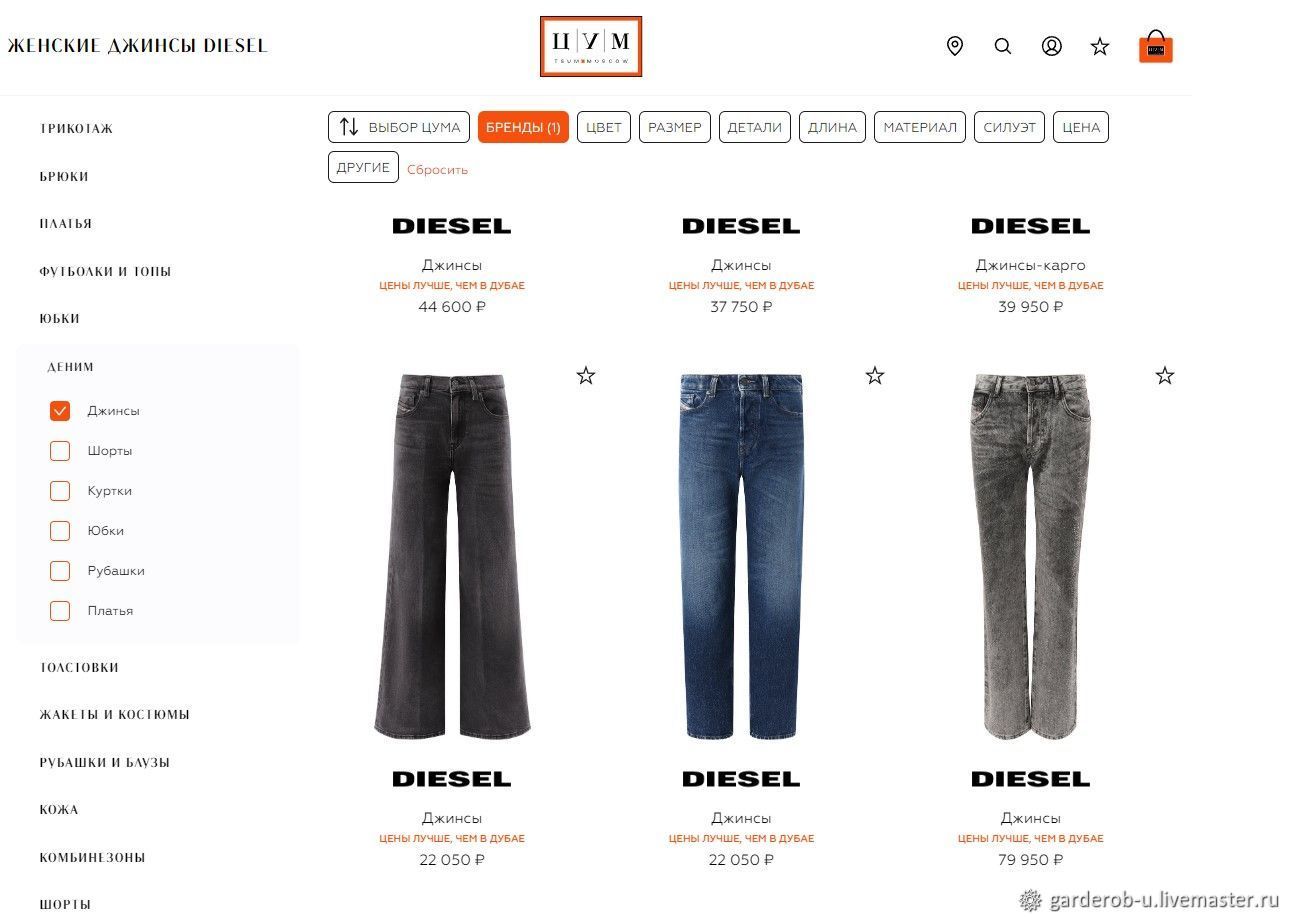
Task: Favorite the blue Diesel jeans
Action: click(x=875, y=376)
